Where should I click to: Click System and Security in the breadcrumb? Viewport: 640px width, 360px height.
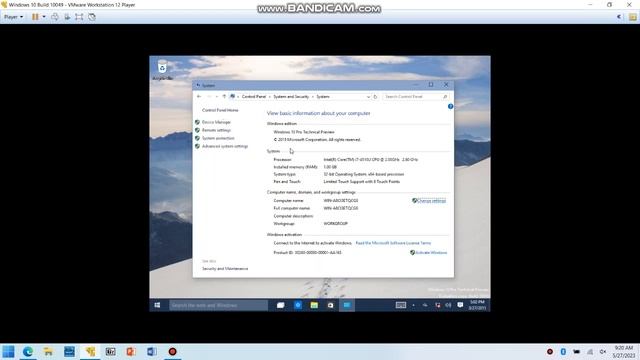291,97
